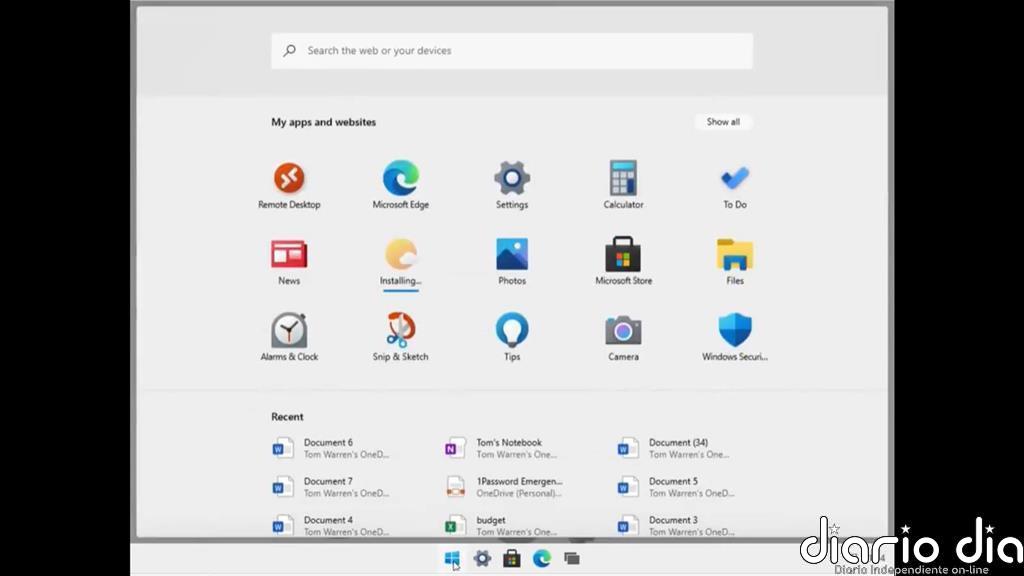Viewport: 1024px width, 576px height.
Task: Open the Files app
Action: point(734,256)
